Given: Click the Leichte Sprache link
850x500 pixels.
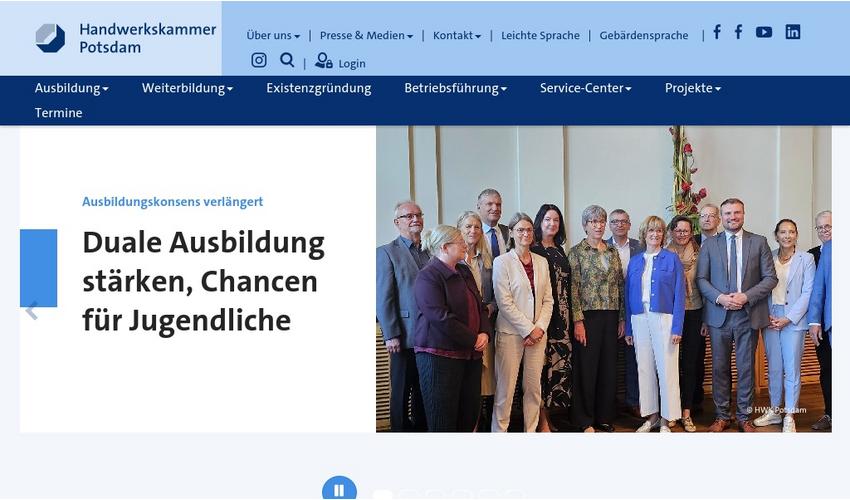Looking at the screenshot, I should 540,35.
